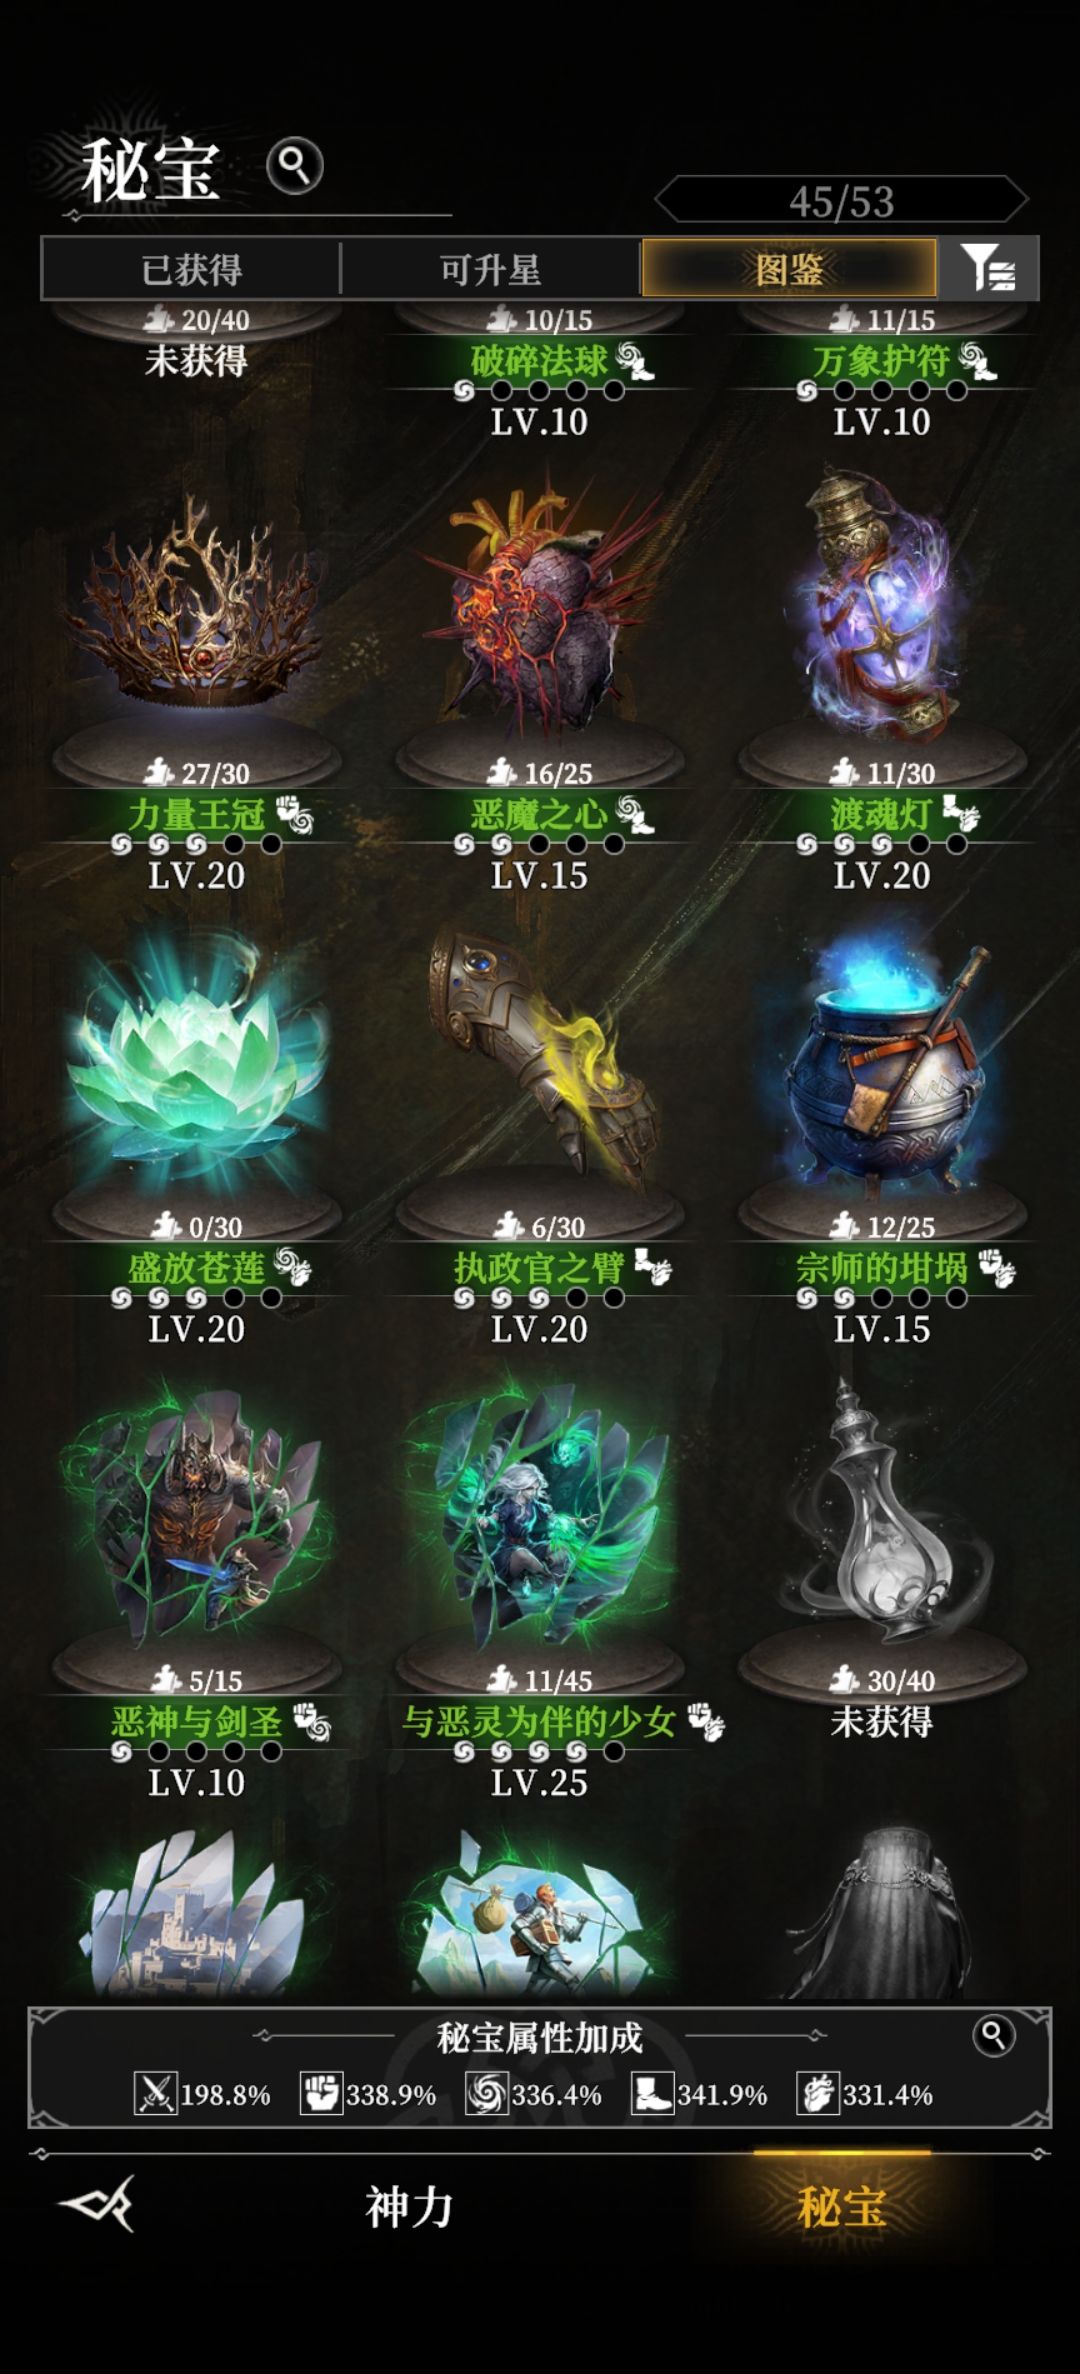Switch to the 已获得 tab
Image resolution: width=1080 pixels, height=2374 pixels.
tap(191, 269)
